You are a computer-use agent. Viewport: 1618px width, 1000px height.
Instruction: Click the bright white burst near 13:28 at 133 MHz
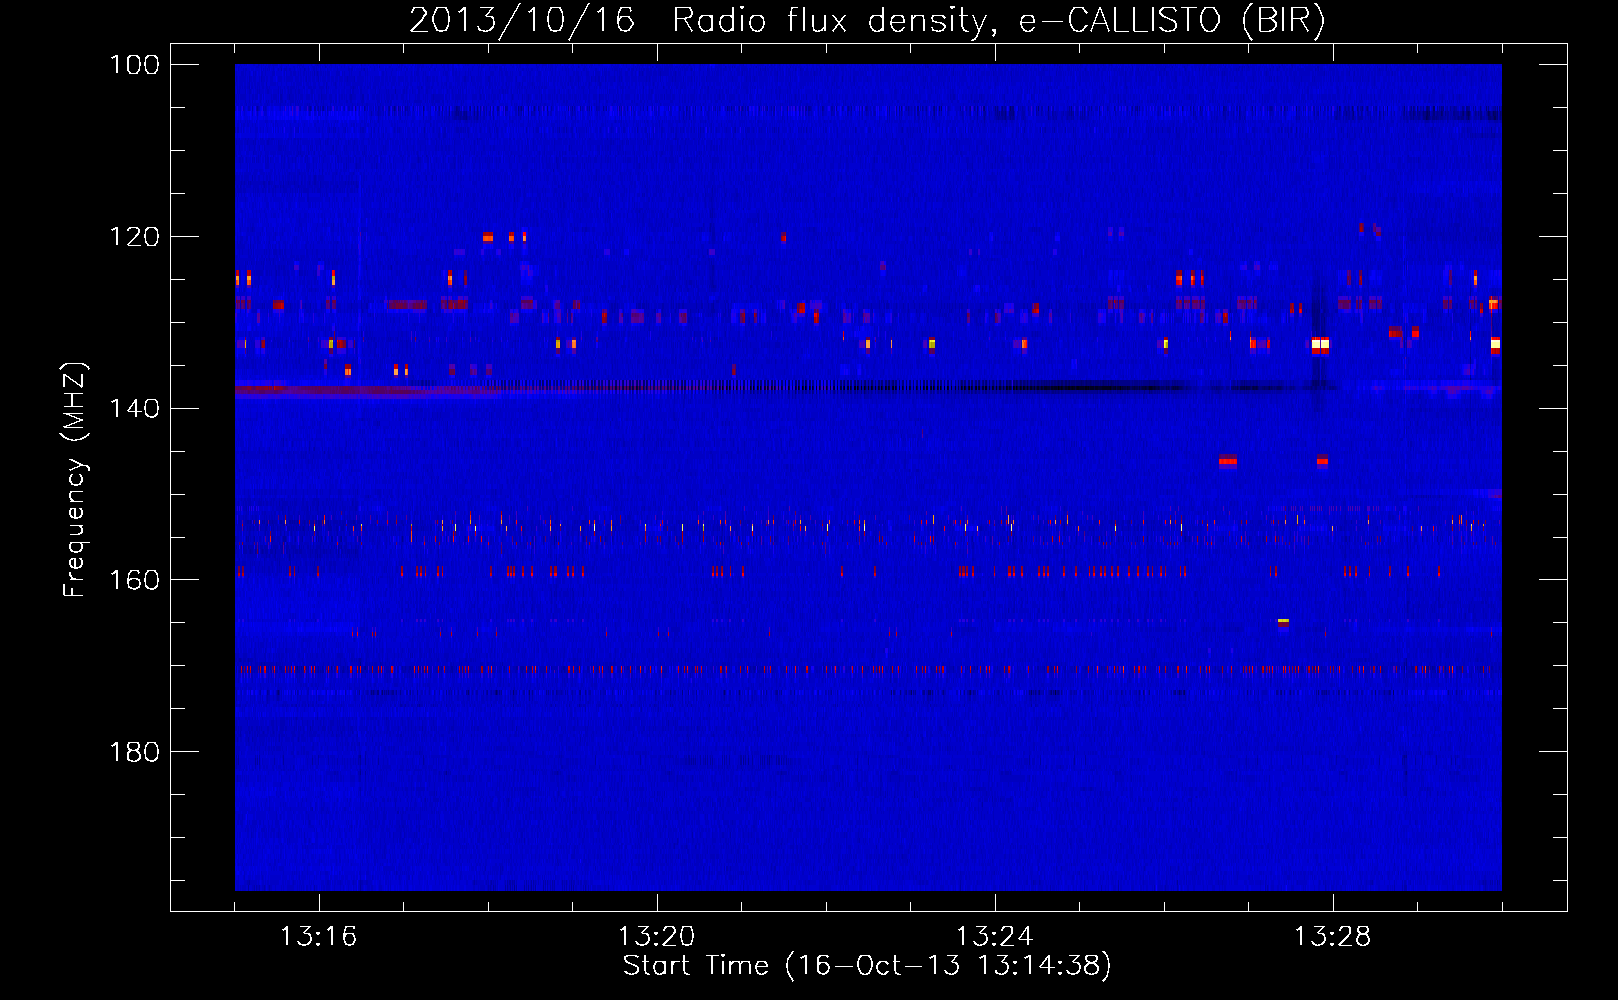(1321, 345)
